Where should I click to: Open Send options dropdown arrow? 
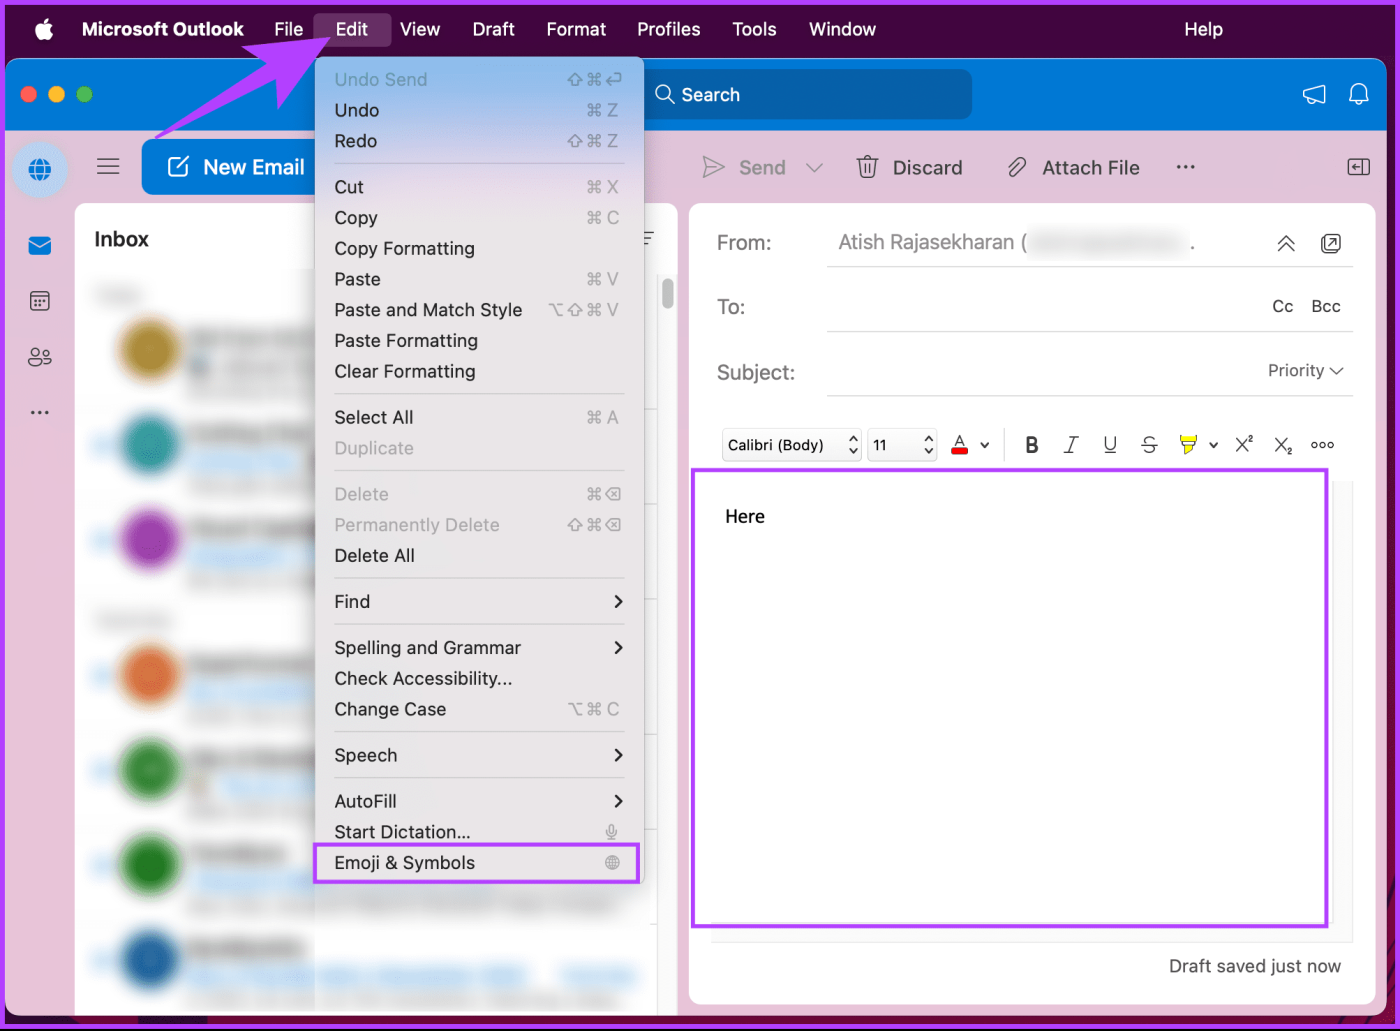point(815,168)
